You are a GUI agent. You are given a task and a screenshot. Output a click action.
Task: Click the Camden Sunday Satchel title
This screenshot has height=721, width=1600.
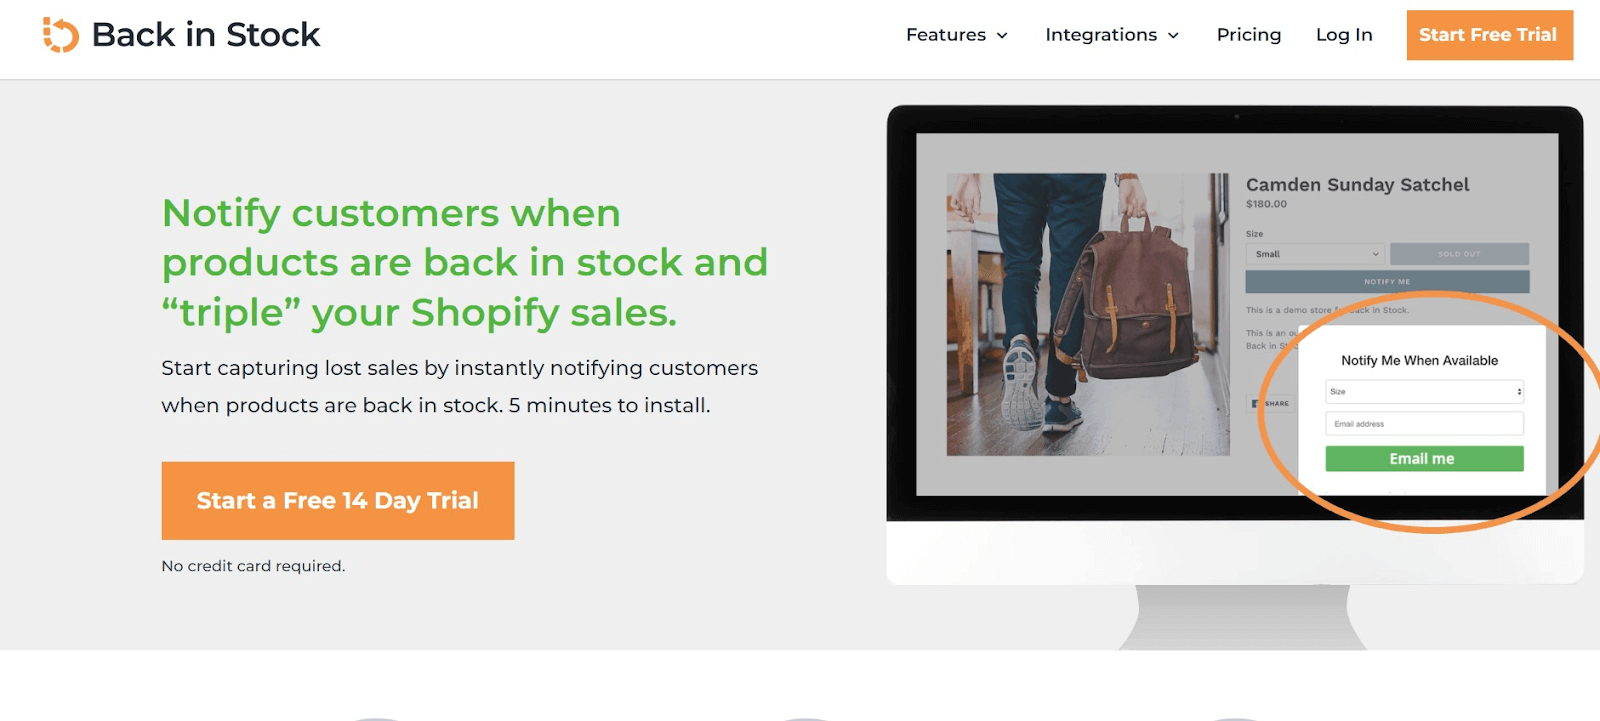click(x=1357, y=185)
